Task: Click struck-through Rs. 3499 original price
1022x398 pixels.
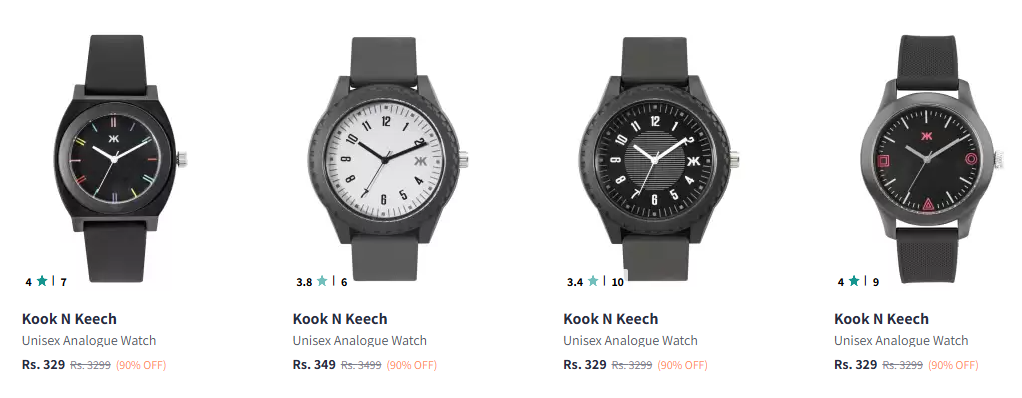Action: (x=361, y=365)
